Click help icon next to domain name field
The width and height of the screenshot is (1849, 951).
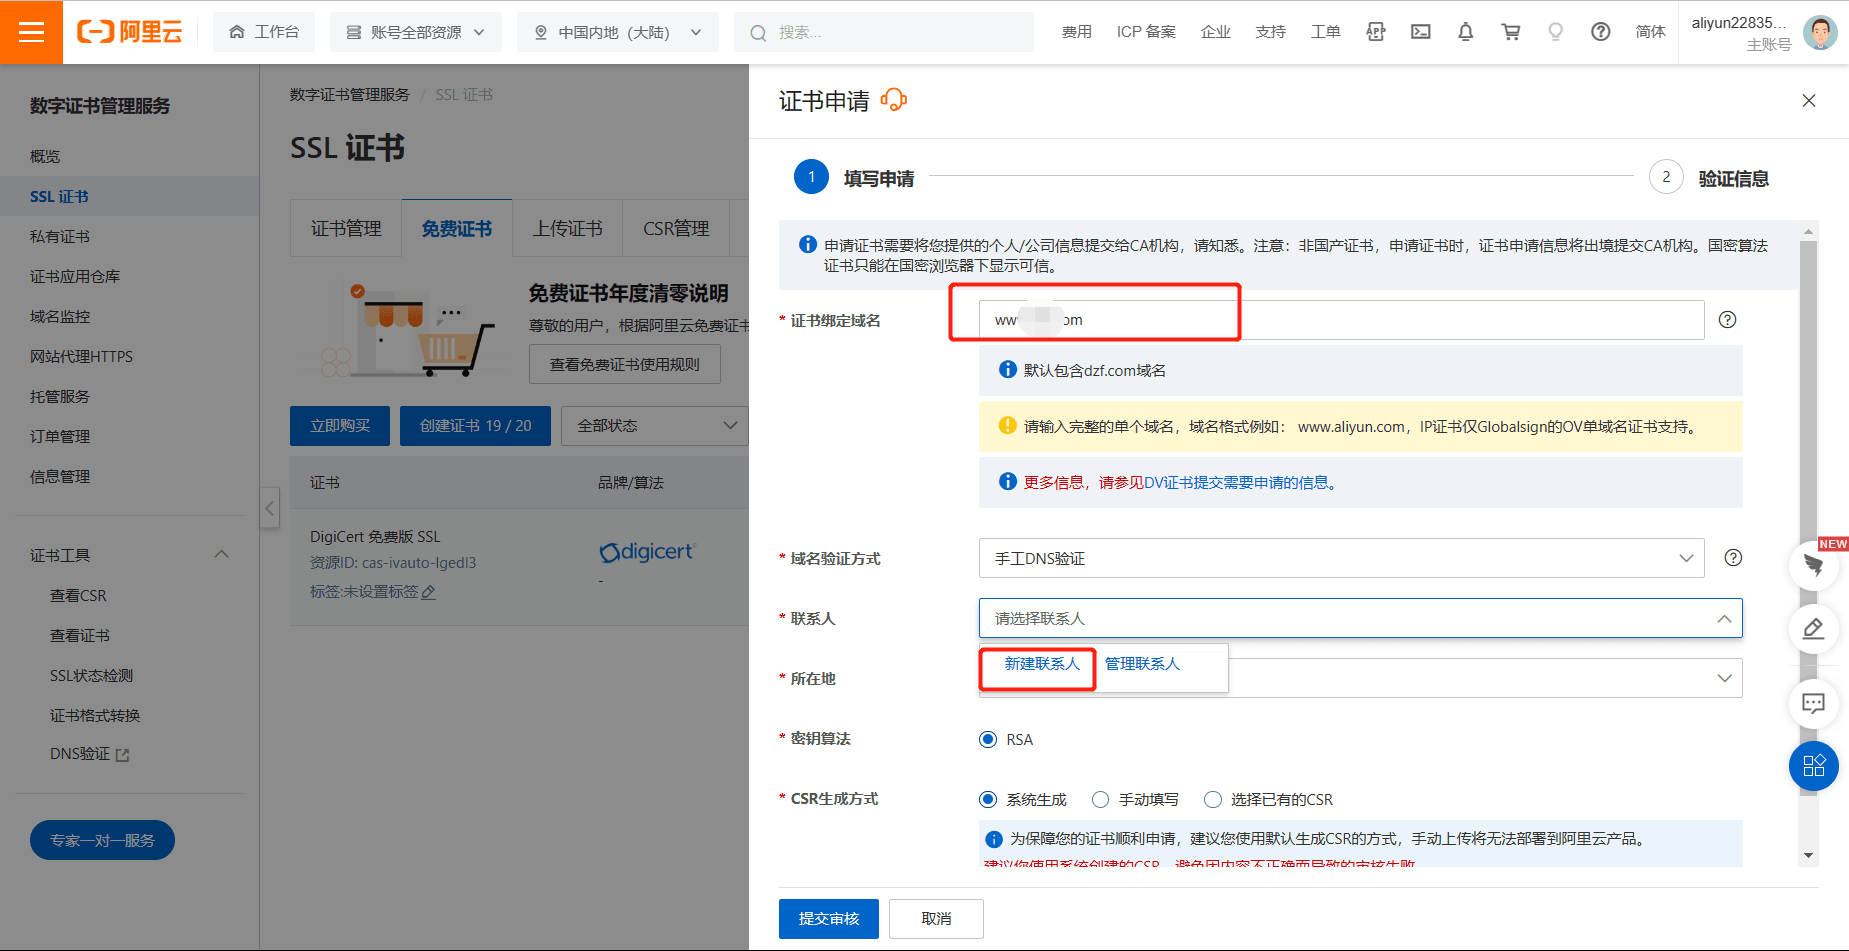click(x=1727, y=320)
